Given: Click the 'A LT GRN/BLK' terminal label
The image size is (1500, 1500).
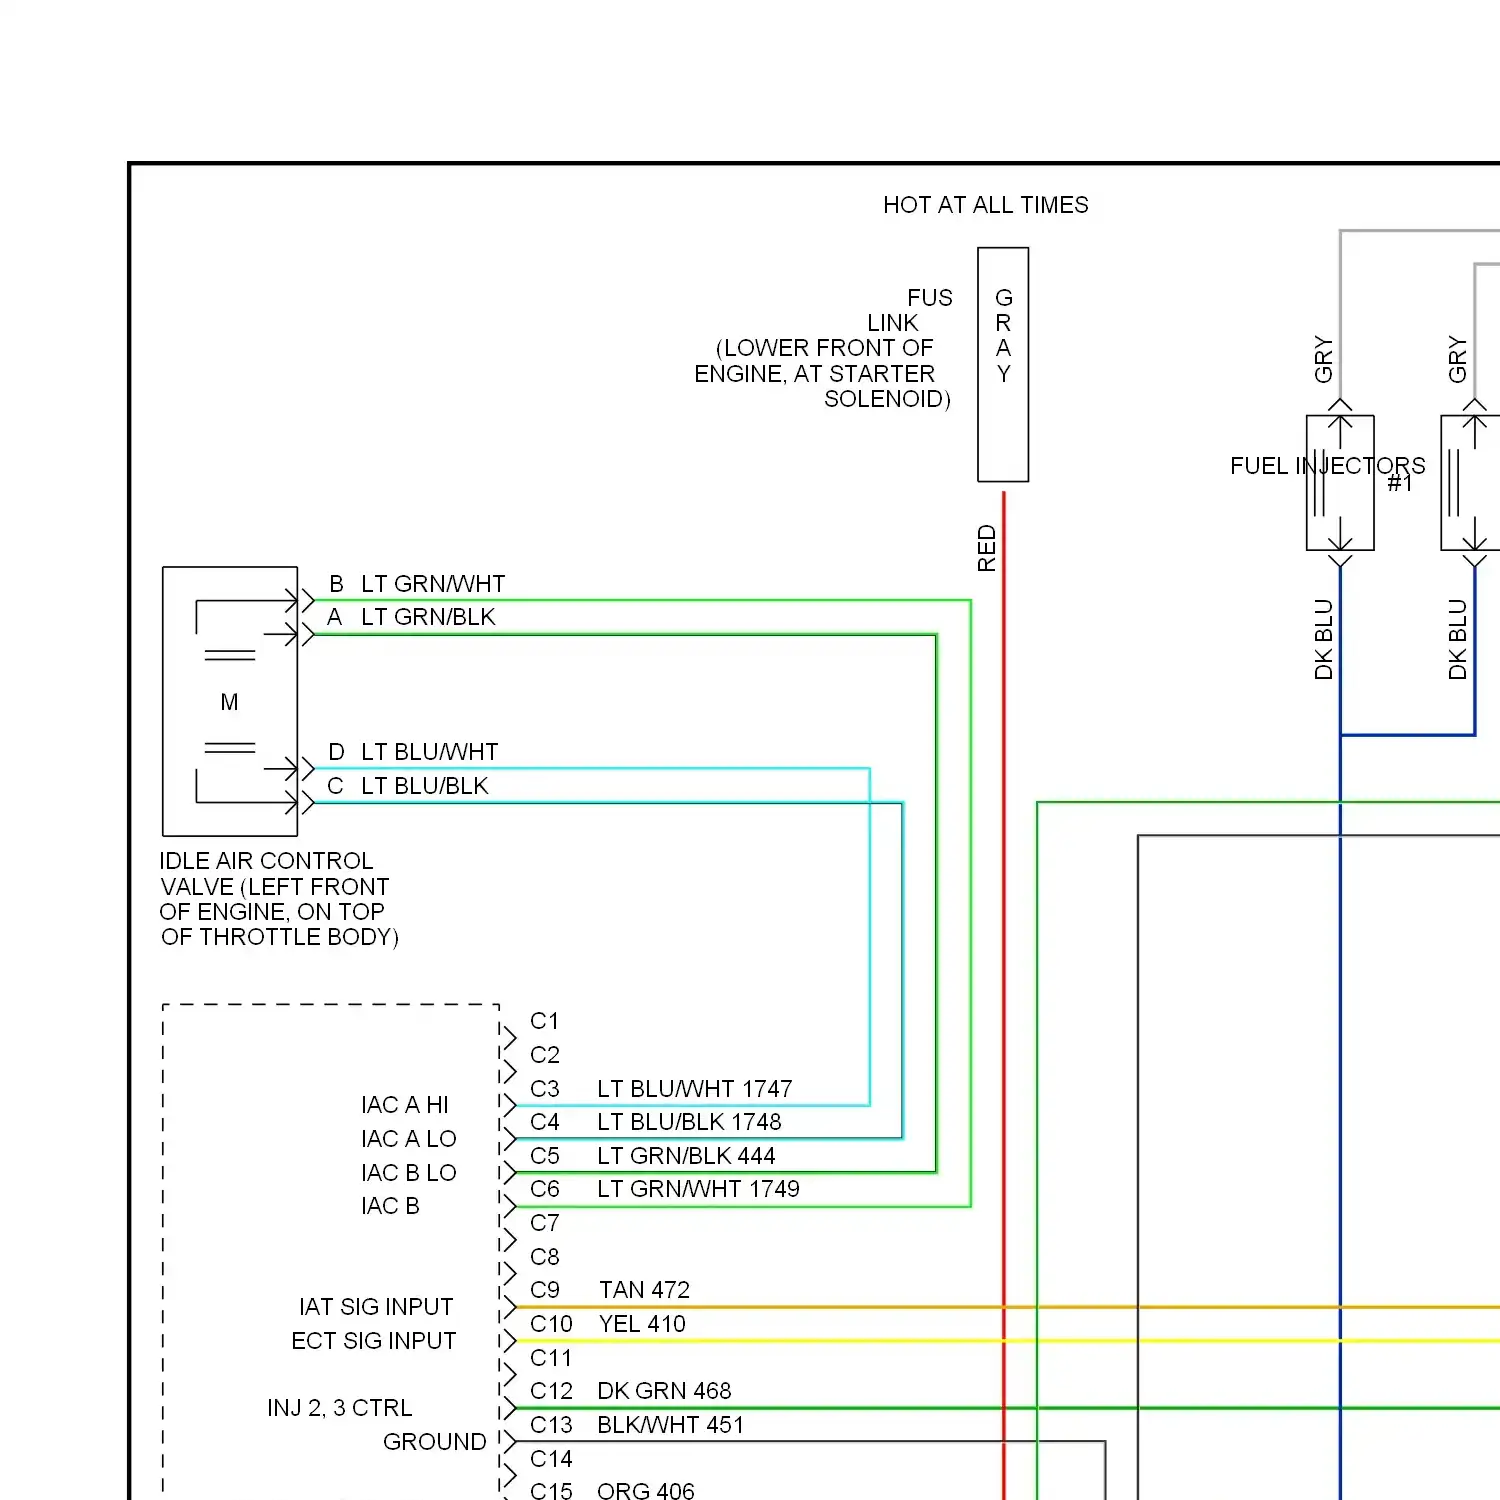Looking at the screenshot, I should [x=411, y=617].
